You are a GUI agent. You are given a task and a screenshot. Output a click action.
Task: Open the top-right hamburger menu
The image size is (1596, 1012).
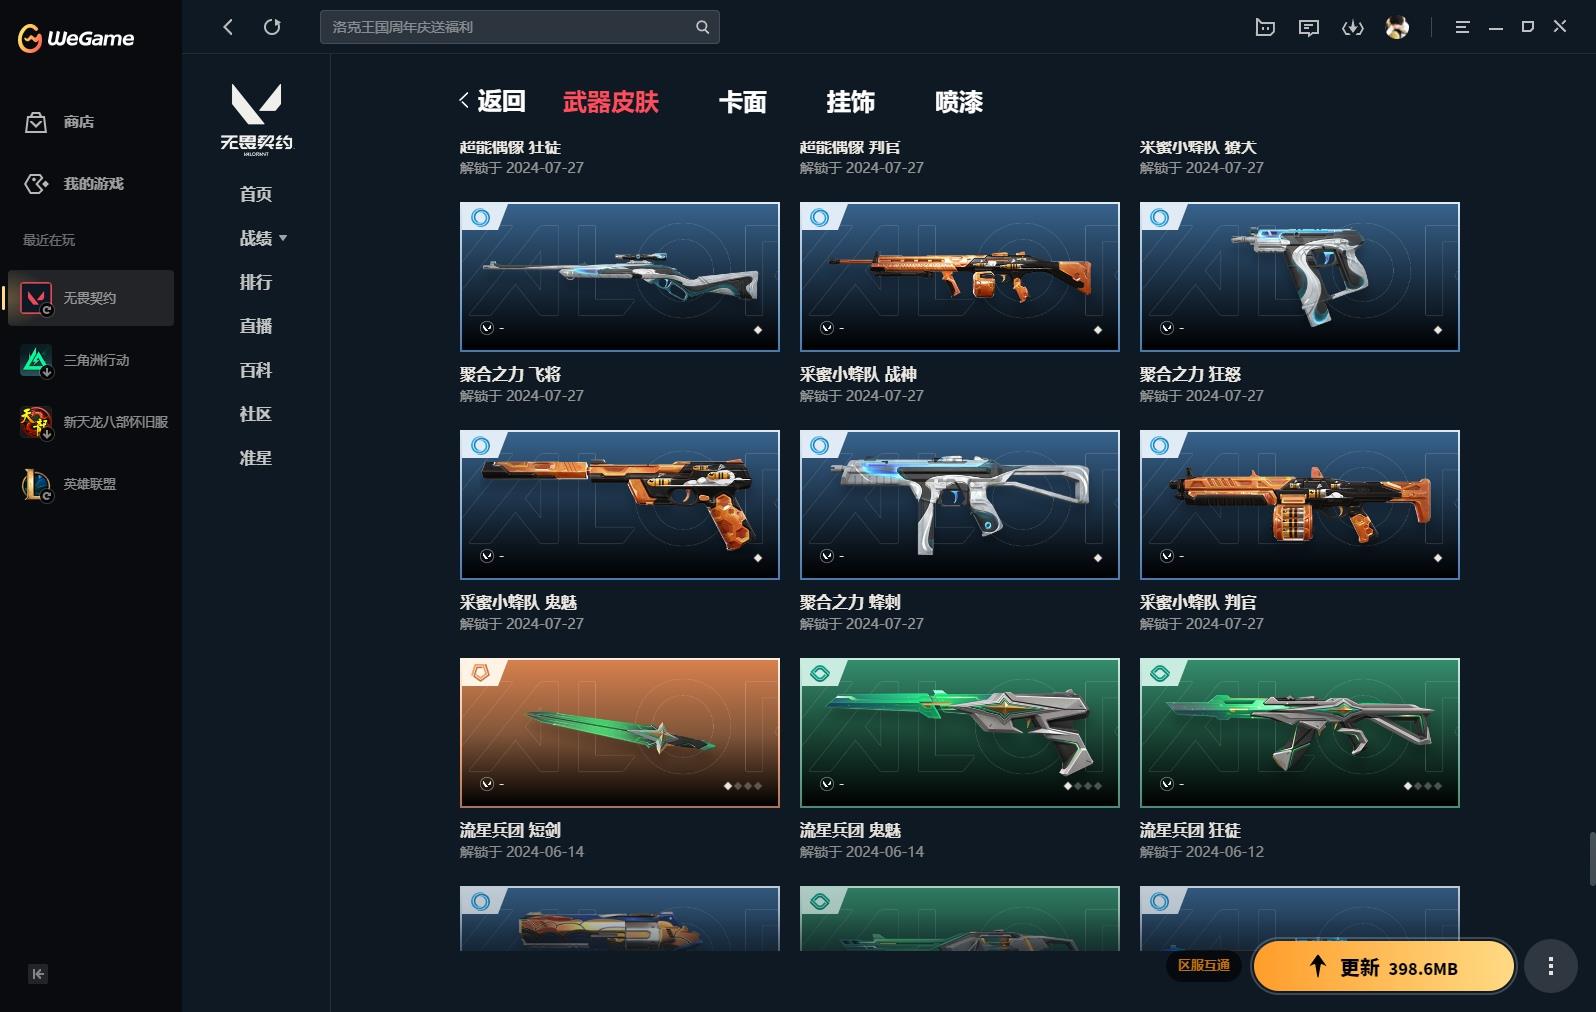pos(1462,27)
